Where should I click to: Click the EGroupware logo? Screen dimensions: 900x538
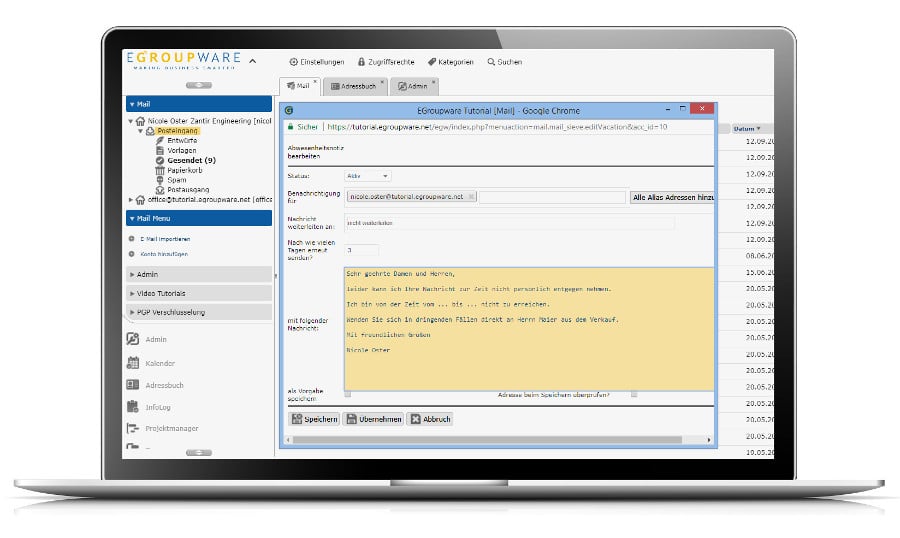[x=184, y=60]
